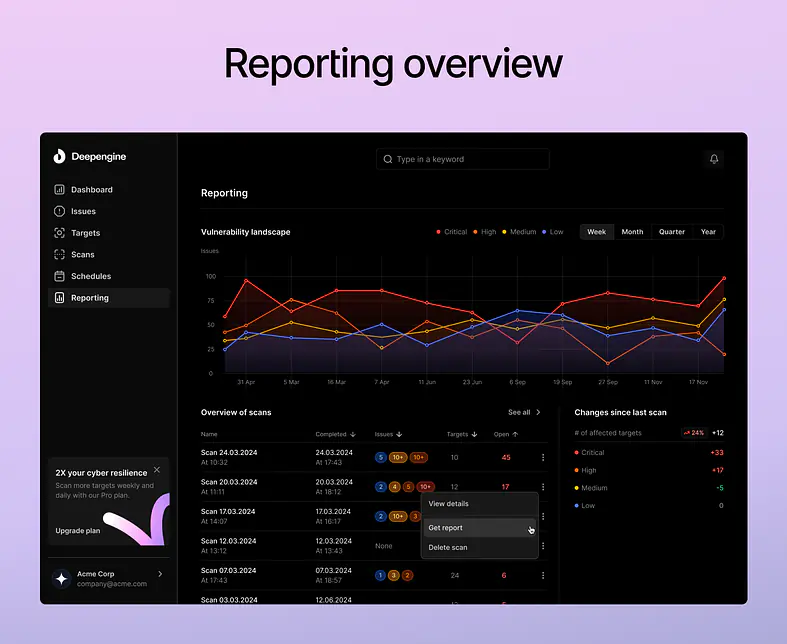
Task: Click the See all chevron arrow
Action: tap(538, 412)
